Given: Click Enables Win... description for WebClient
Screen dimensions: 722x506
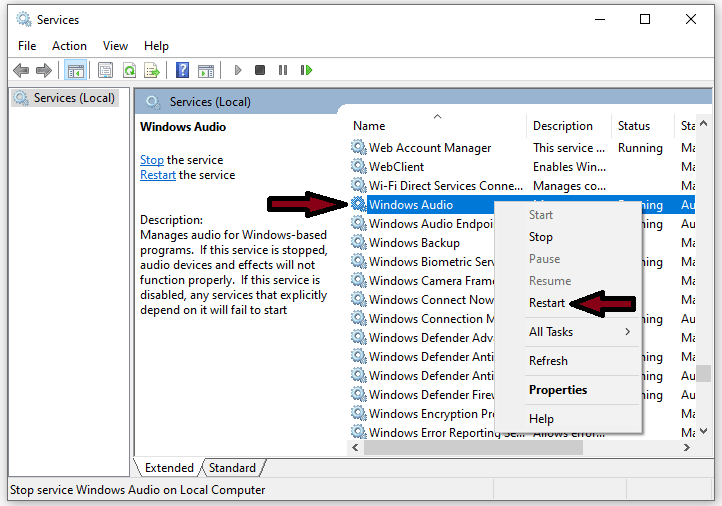Looking at the screenshot, I should 570,167.
